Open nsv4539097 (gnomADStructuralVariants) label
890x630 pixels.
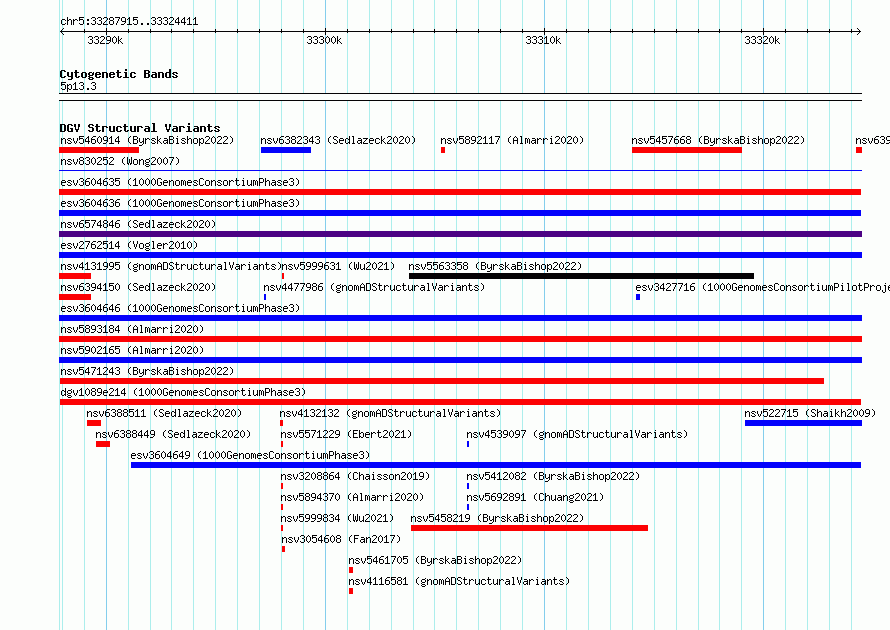(577, 434)
